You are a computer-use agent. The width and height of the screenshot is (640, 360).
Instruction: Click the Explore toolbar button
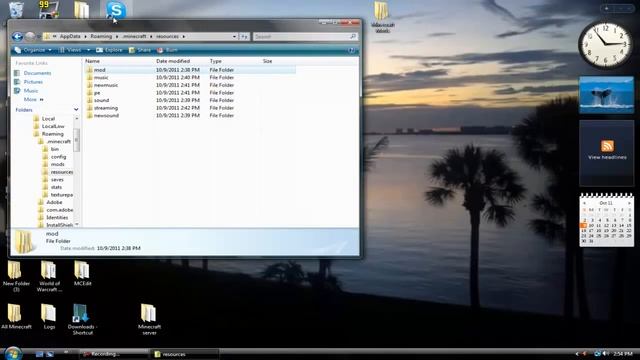(x=109, y=50)
